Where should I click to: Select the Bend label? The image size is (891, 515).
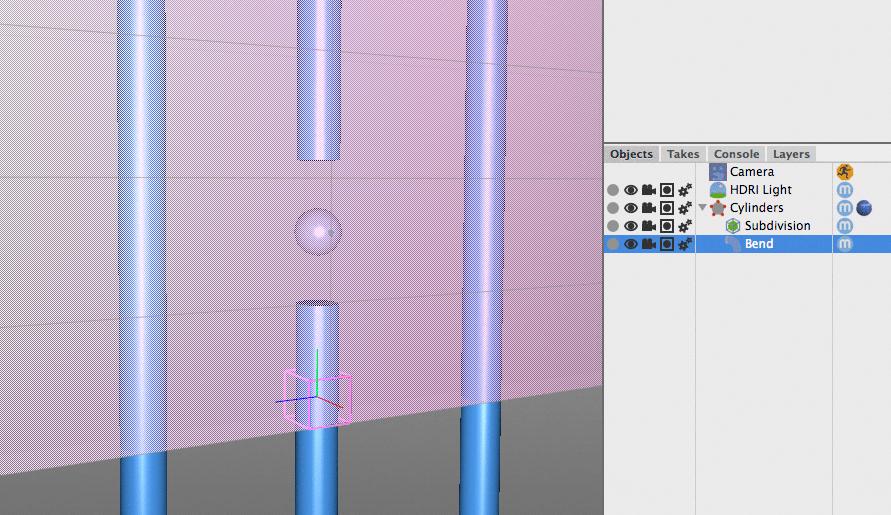coord(759,244)
